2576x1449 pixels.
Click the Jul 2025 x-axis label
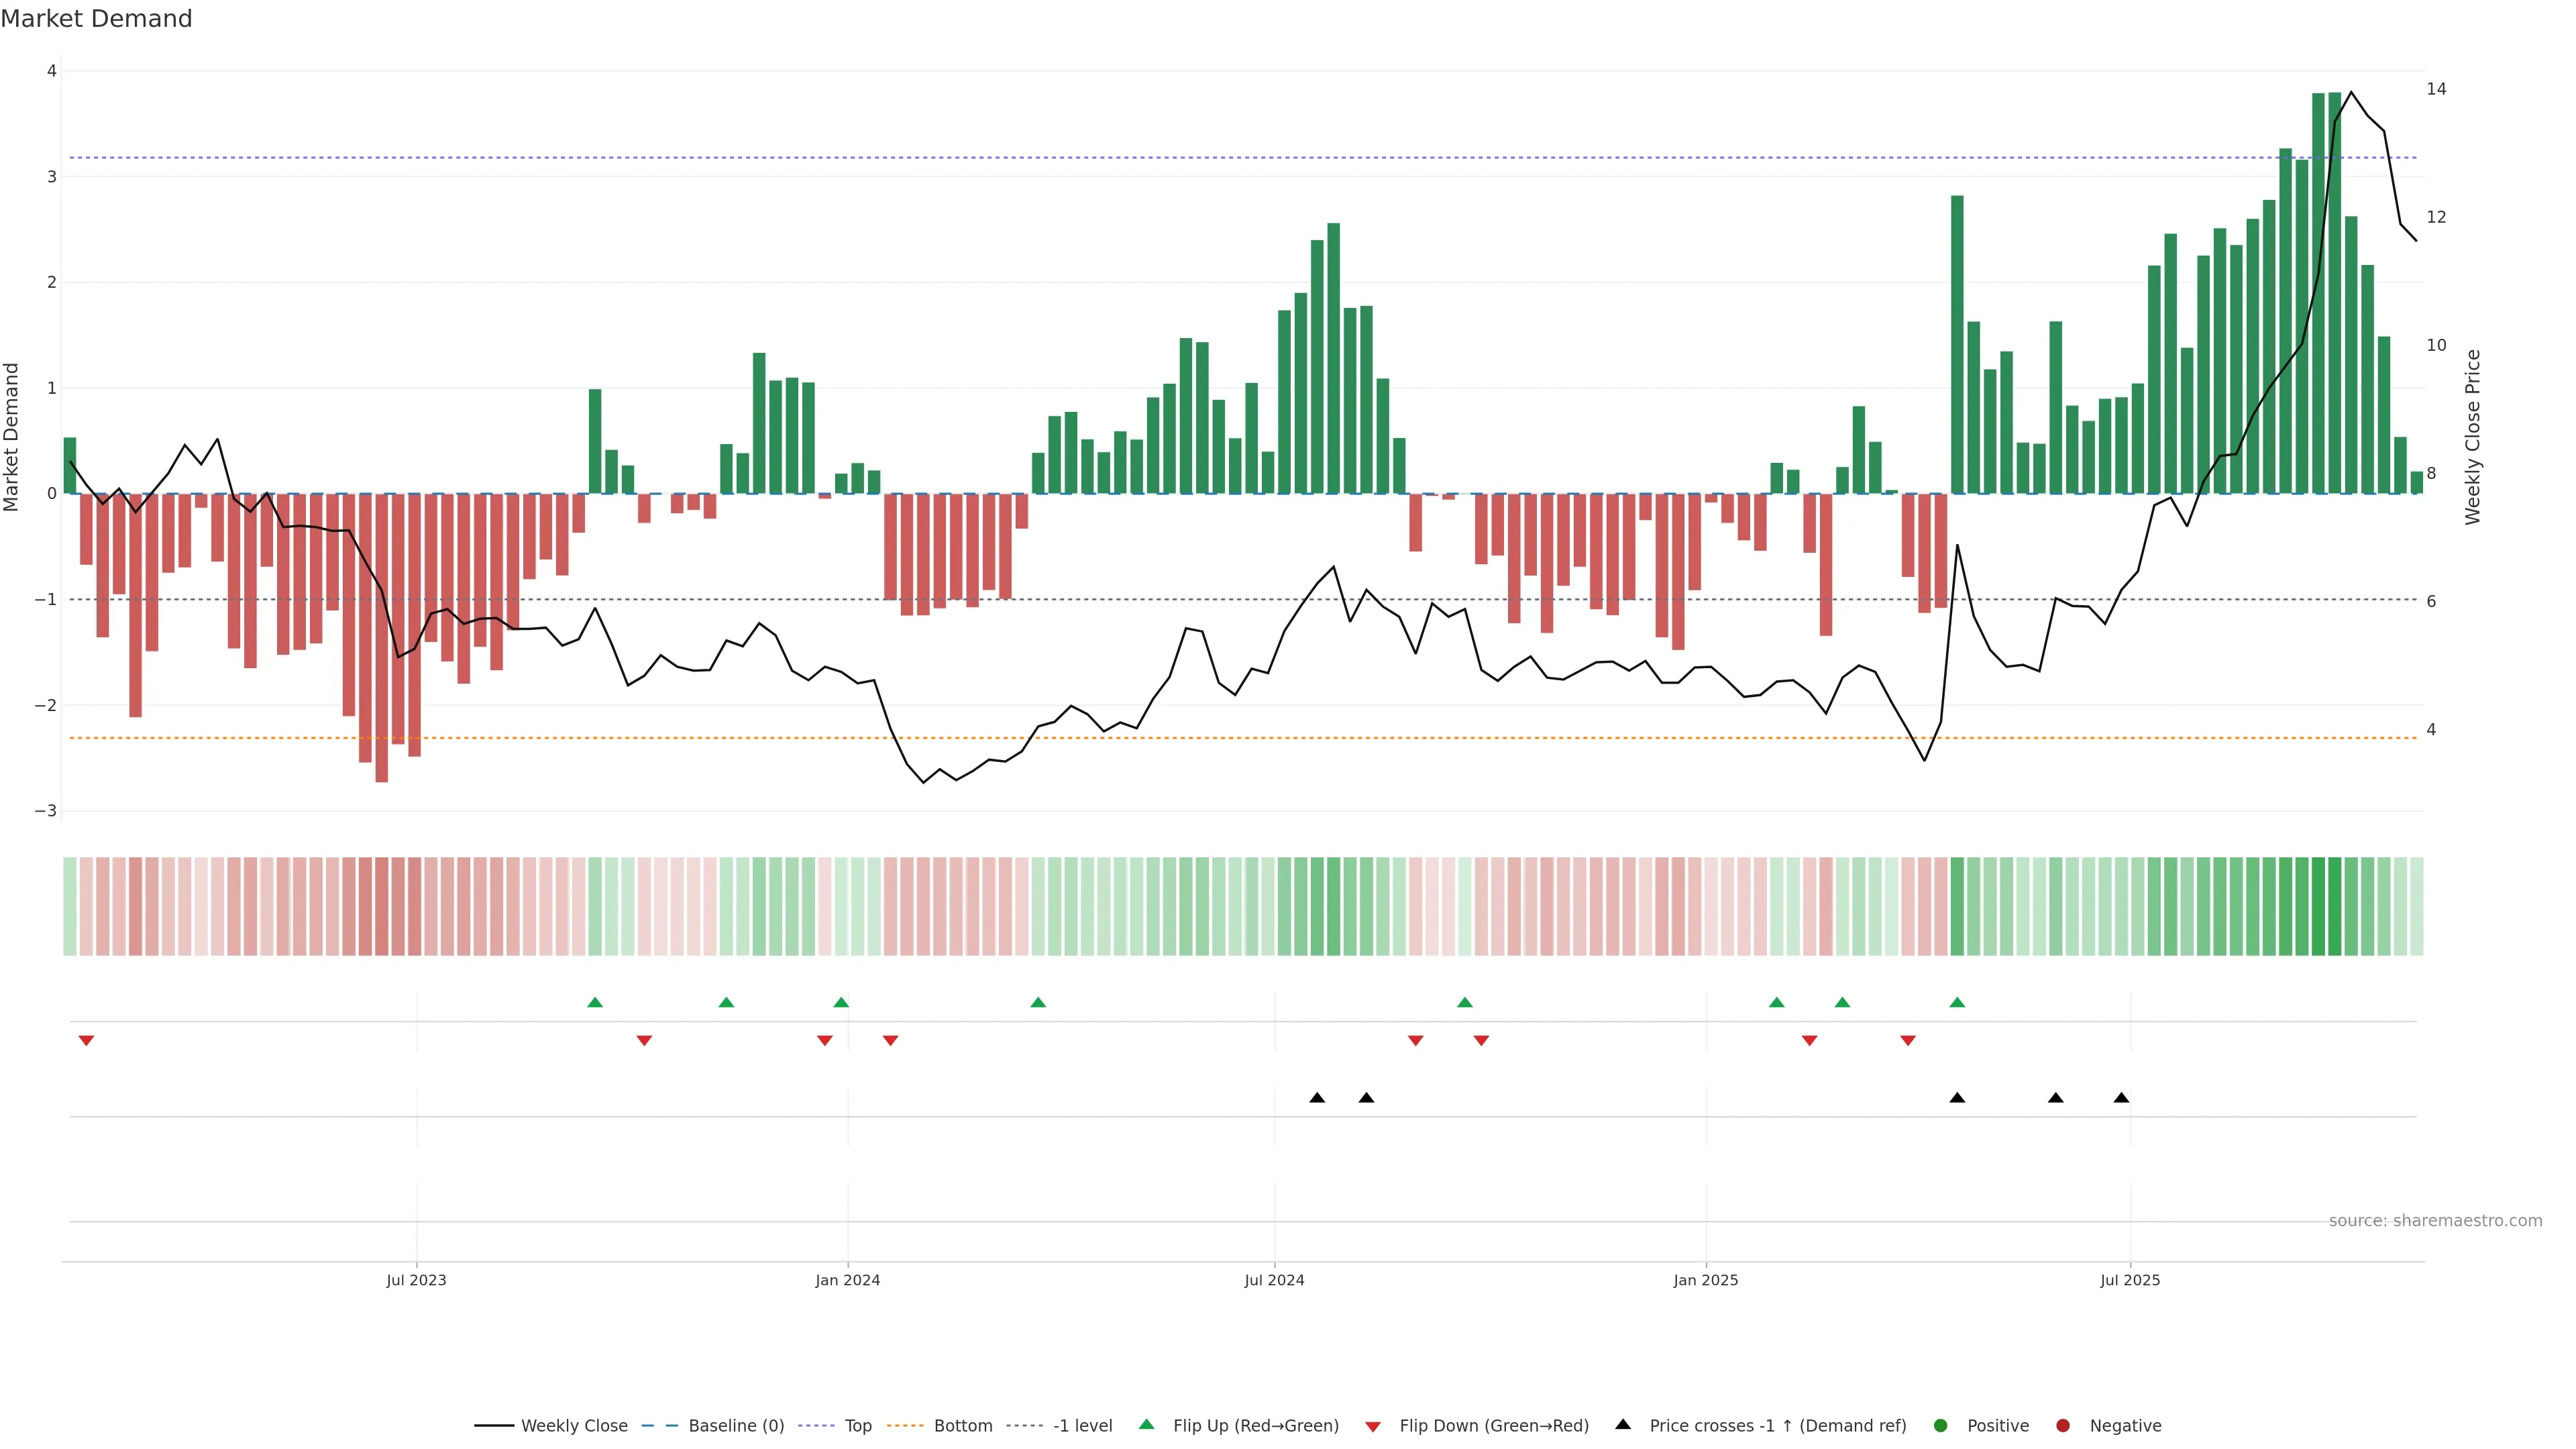point(2130,1281)
